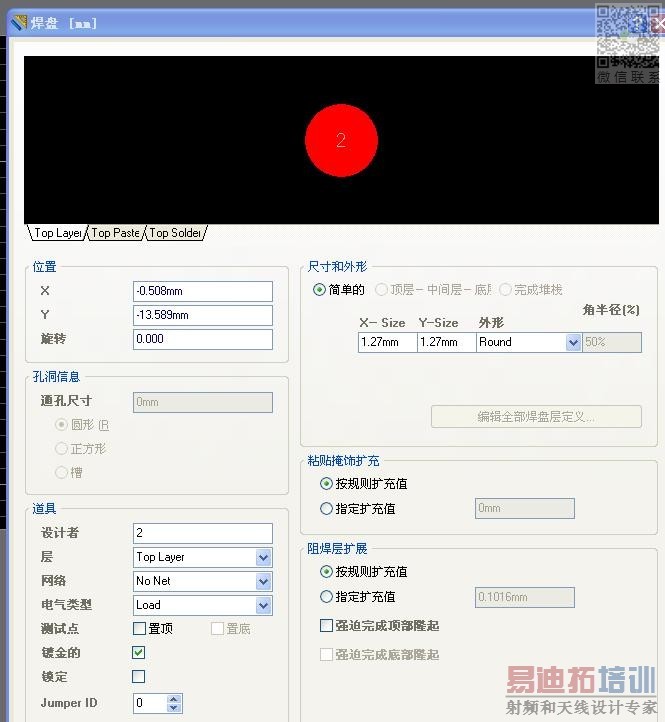Select 阻焊层扩展 指定扩充值 radio
The height and width of the screenshot is (722, 665).
(326, 597)
